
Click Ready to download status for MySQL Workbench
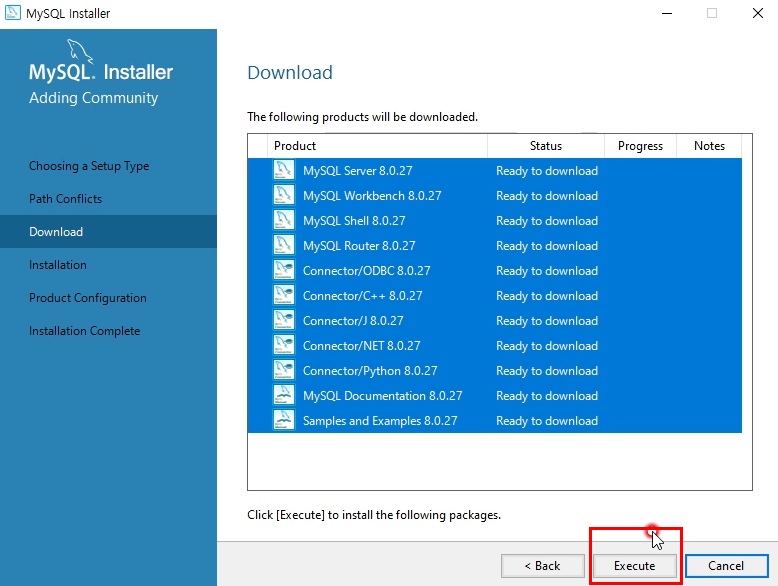coord(547,195)
